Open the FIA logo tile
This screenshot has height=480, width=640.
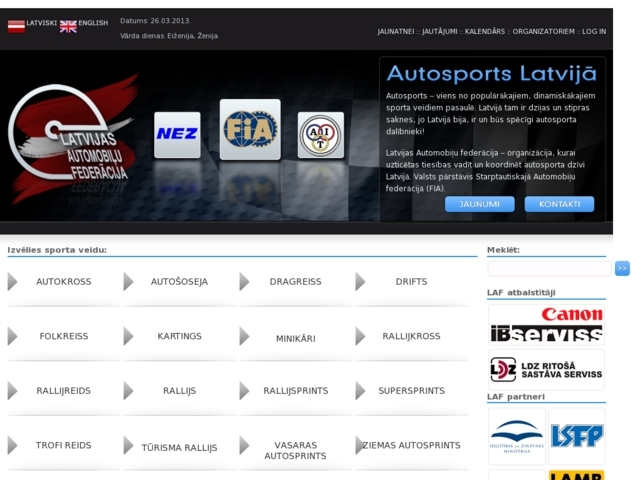(x=250, y=129)
